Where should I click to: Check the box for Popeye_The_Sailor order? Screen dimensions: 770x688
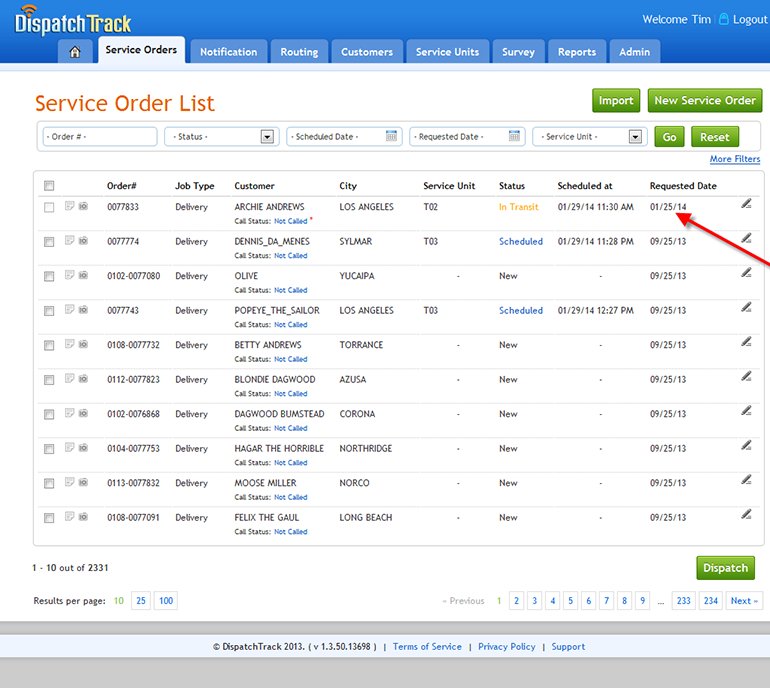pyautogui.click(x=49, y=311)
